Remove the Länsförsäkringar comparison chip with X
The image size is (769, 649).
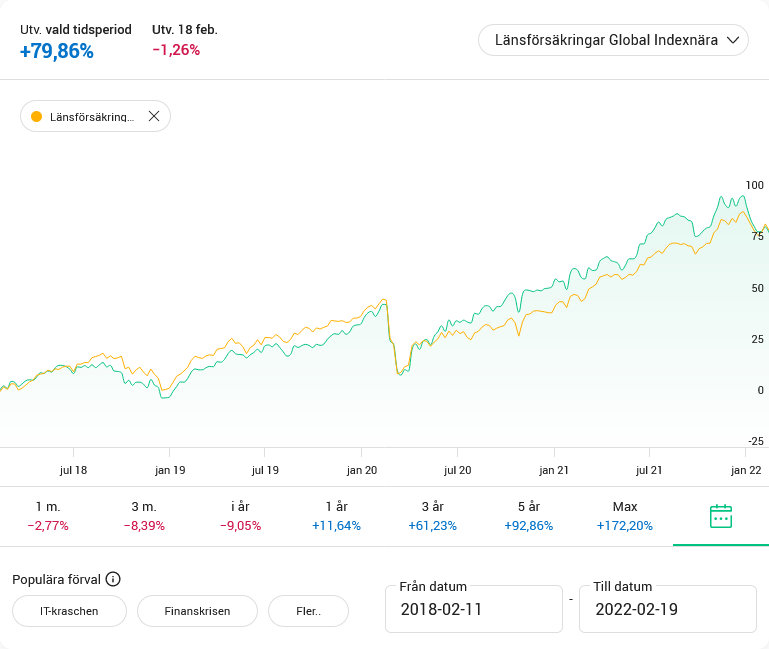click(x=154, y=116)
